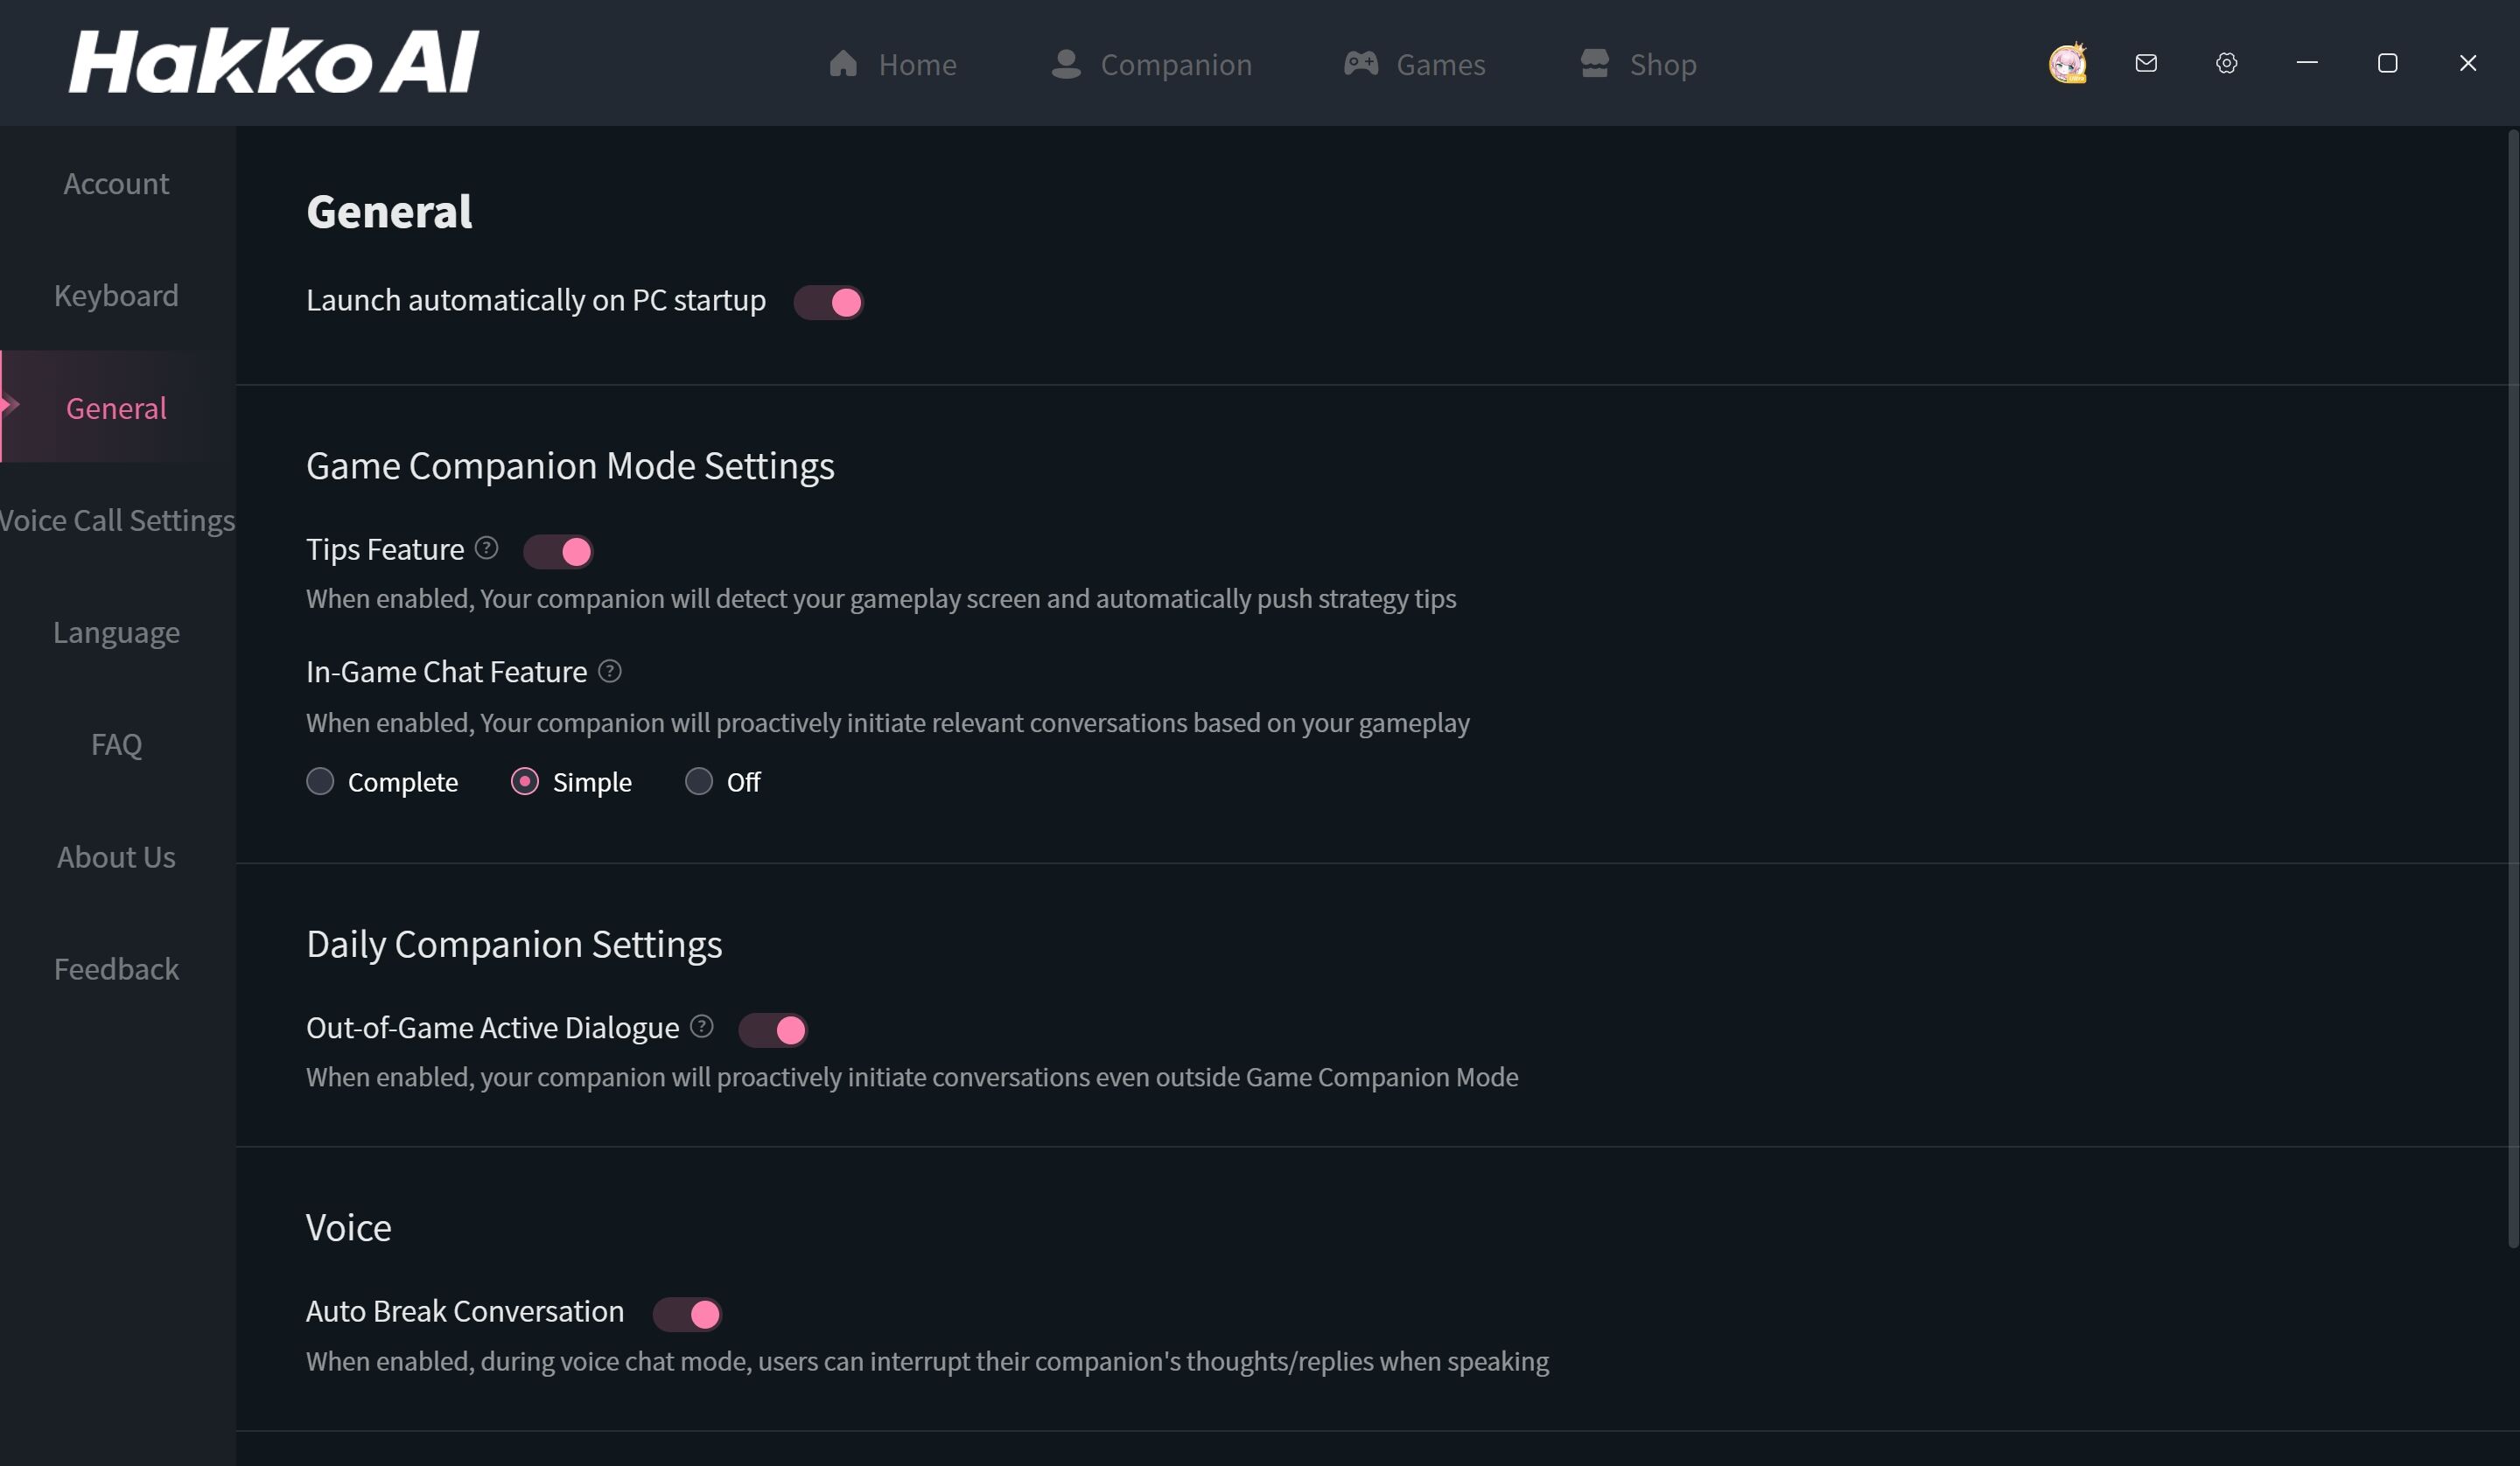Image resolution: width=2520 pixels, height=1466 pixels.
Task: Click Game Companion Mode Settings heading
Action: coord(570,466)
